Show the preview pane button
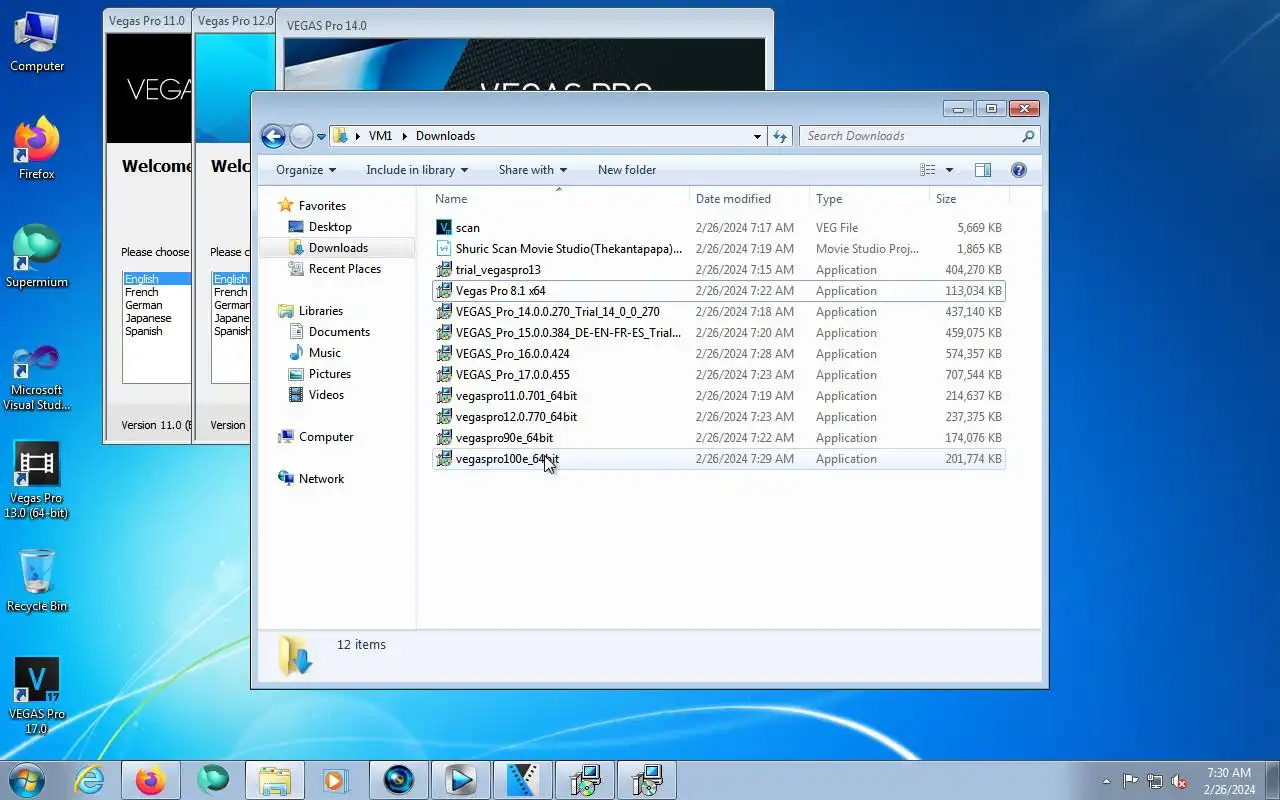 (x=983, y=170)
